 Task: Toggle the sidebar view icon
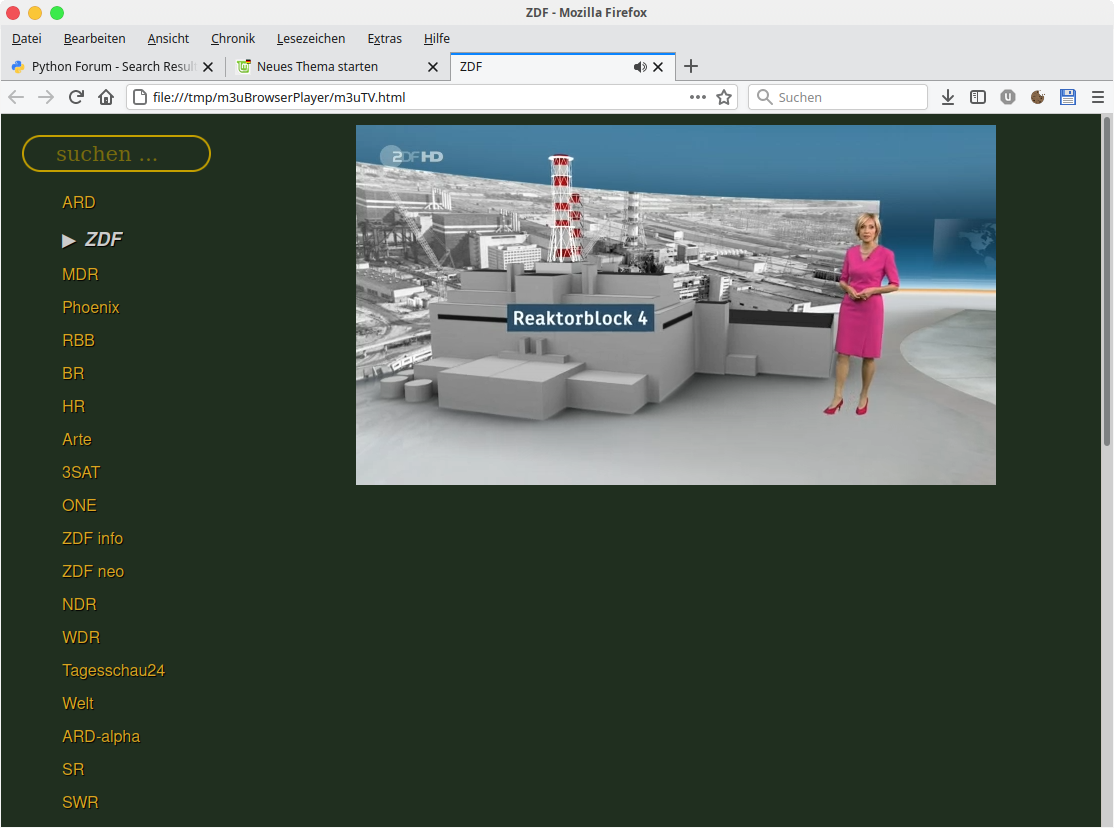tap(978, 97)
